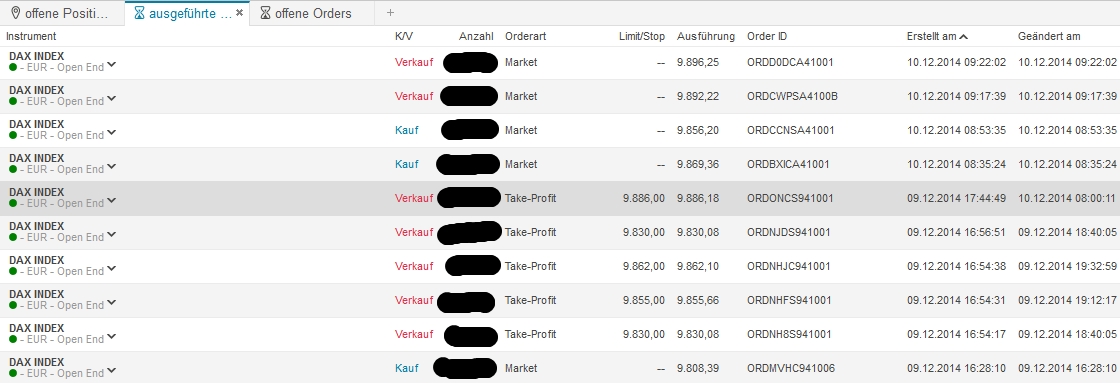Click green status dot of order ORDD0DCA41001
The image size is (1120, 383).
pyautogui.click(x=13, y=67)
